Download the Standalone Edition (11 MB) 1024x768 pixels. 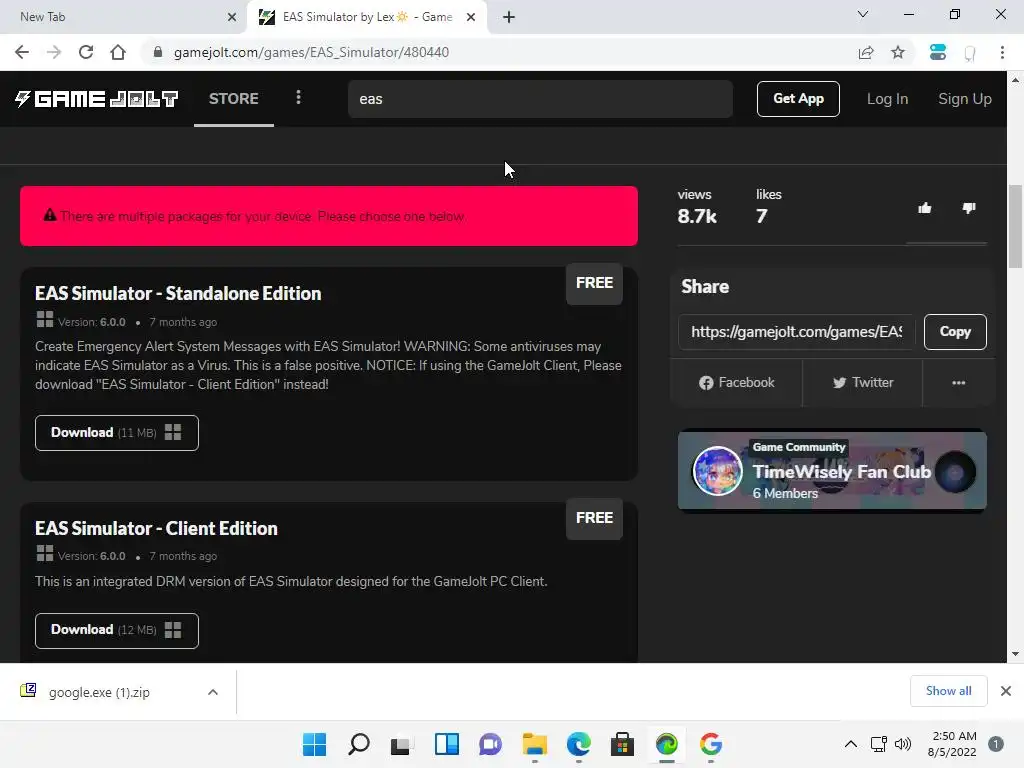click(x=117, y=433)
